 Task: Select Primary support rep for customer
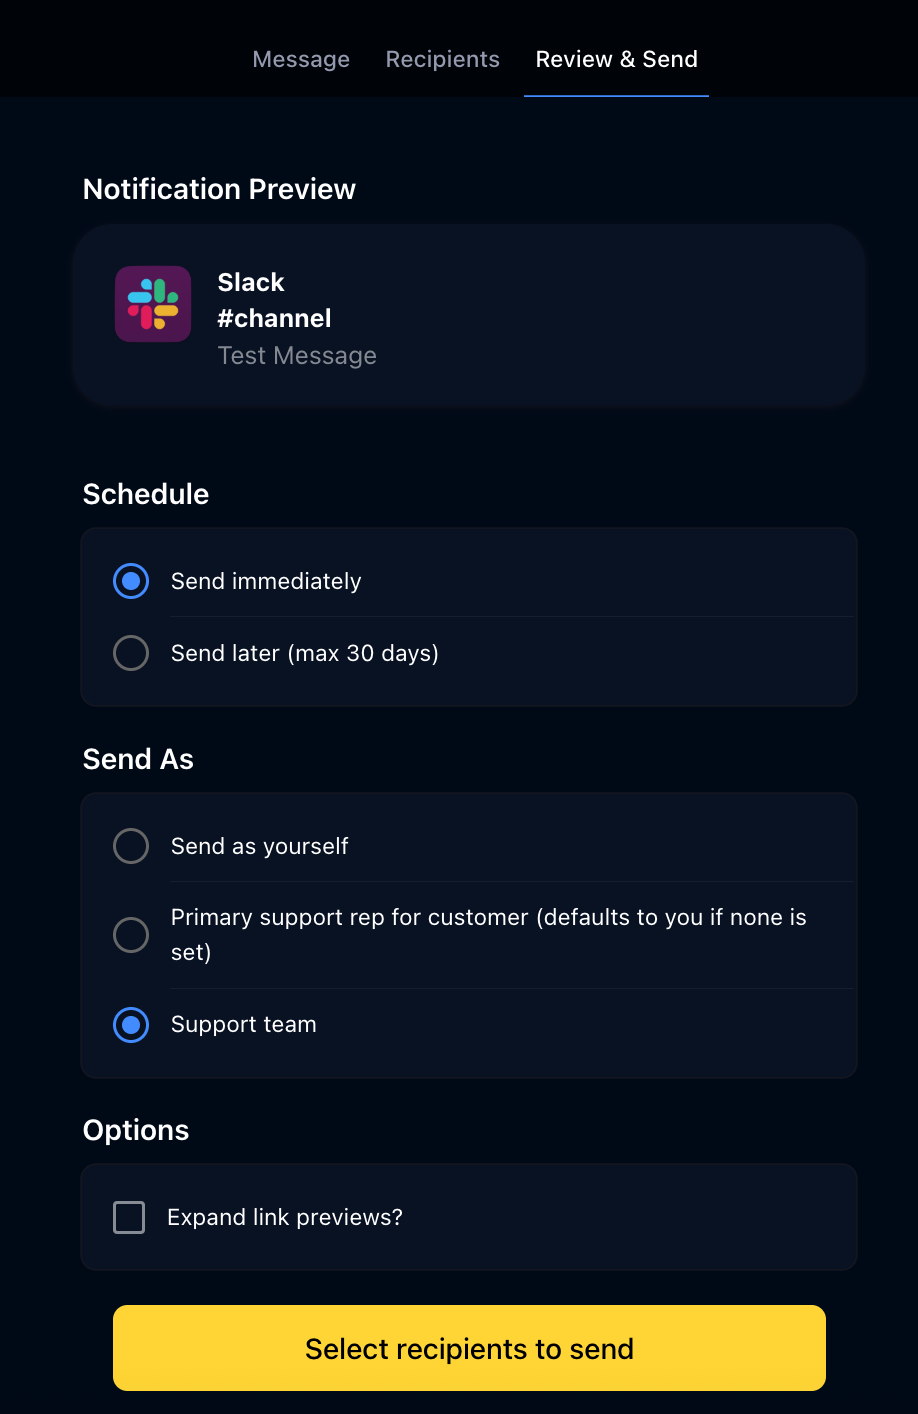[131, 935]
